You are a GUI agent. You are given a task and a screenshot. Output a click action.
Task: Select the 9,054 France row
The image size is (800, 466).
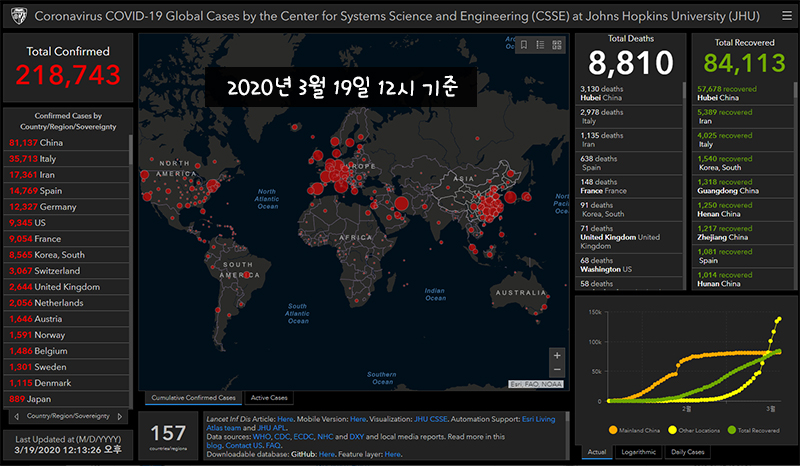tap(66, 239)
